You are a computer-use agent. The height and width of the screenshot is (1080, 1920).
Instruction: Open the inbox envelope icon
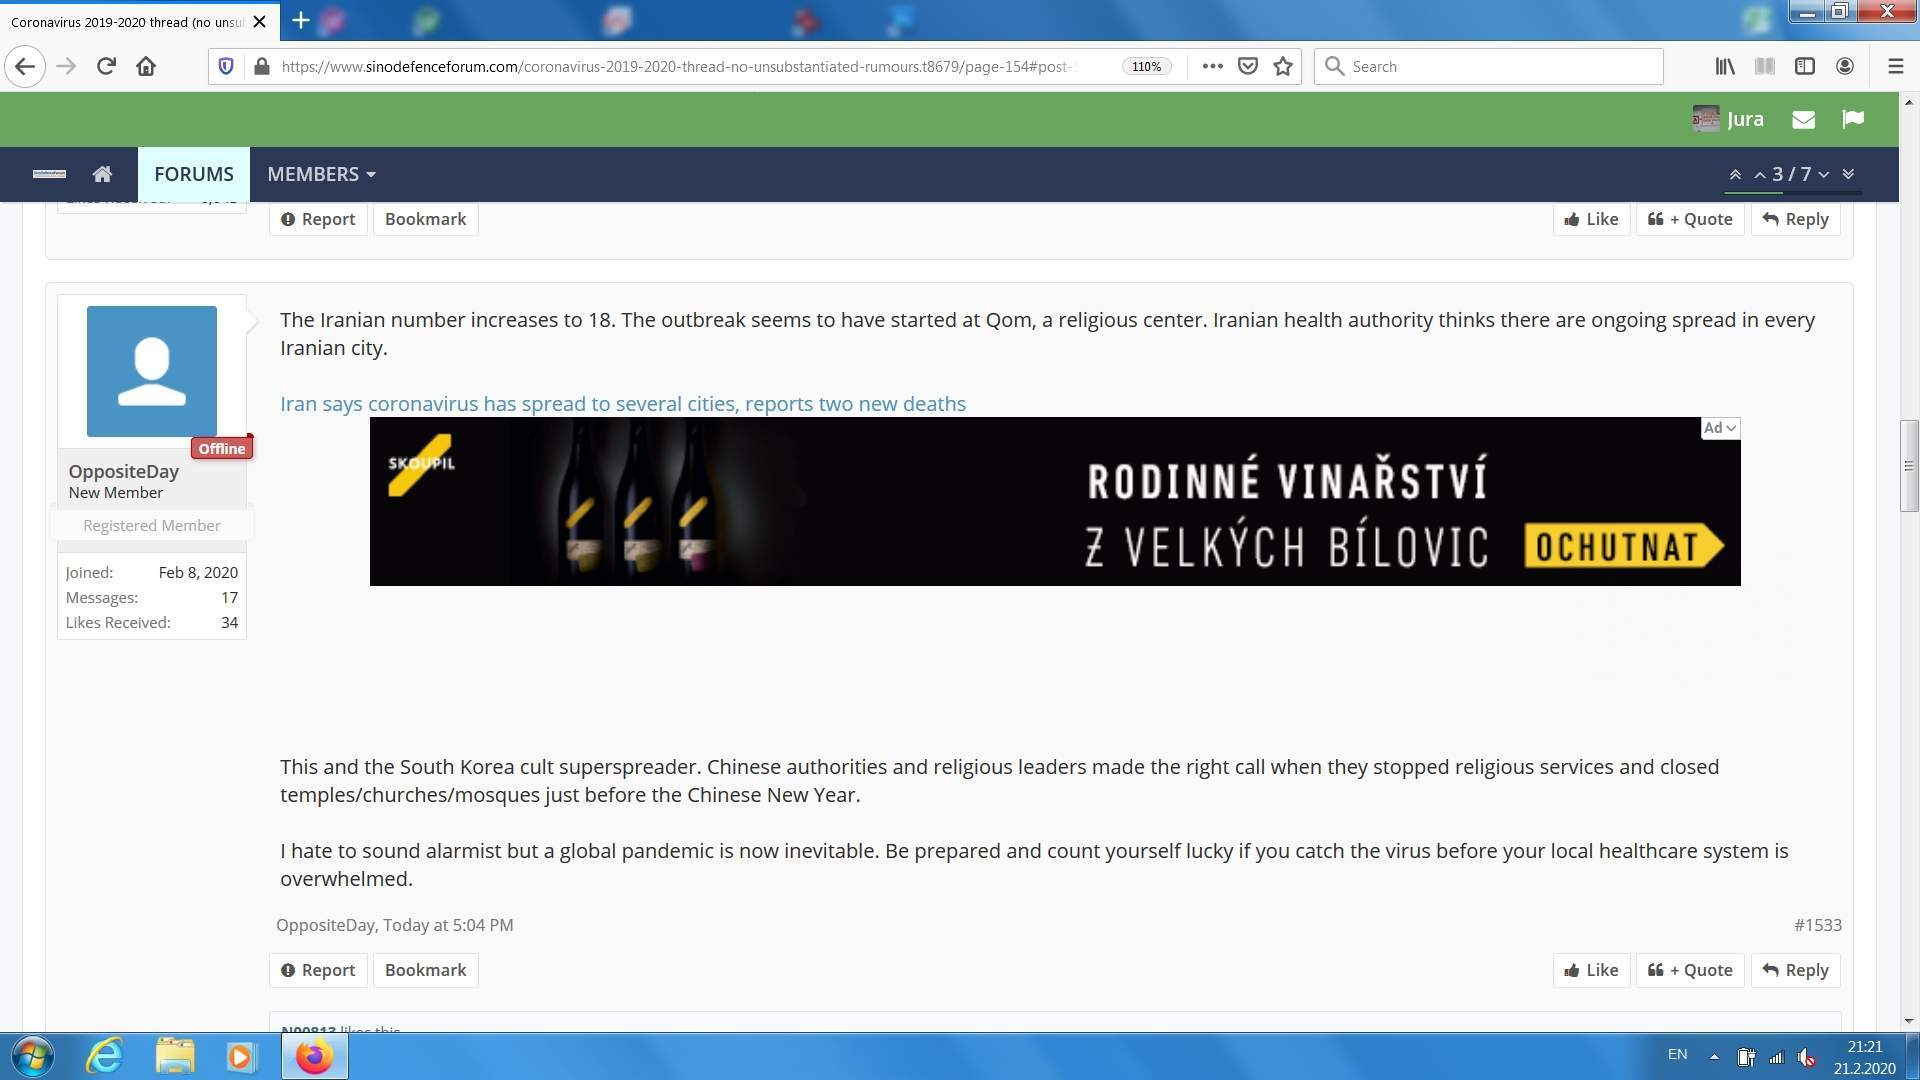coord(1803,119)
